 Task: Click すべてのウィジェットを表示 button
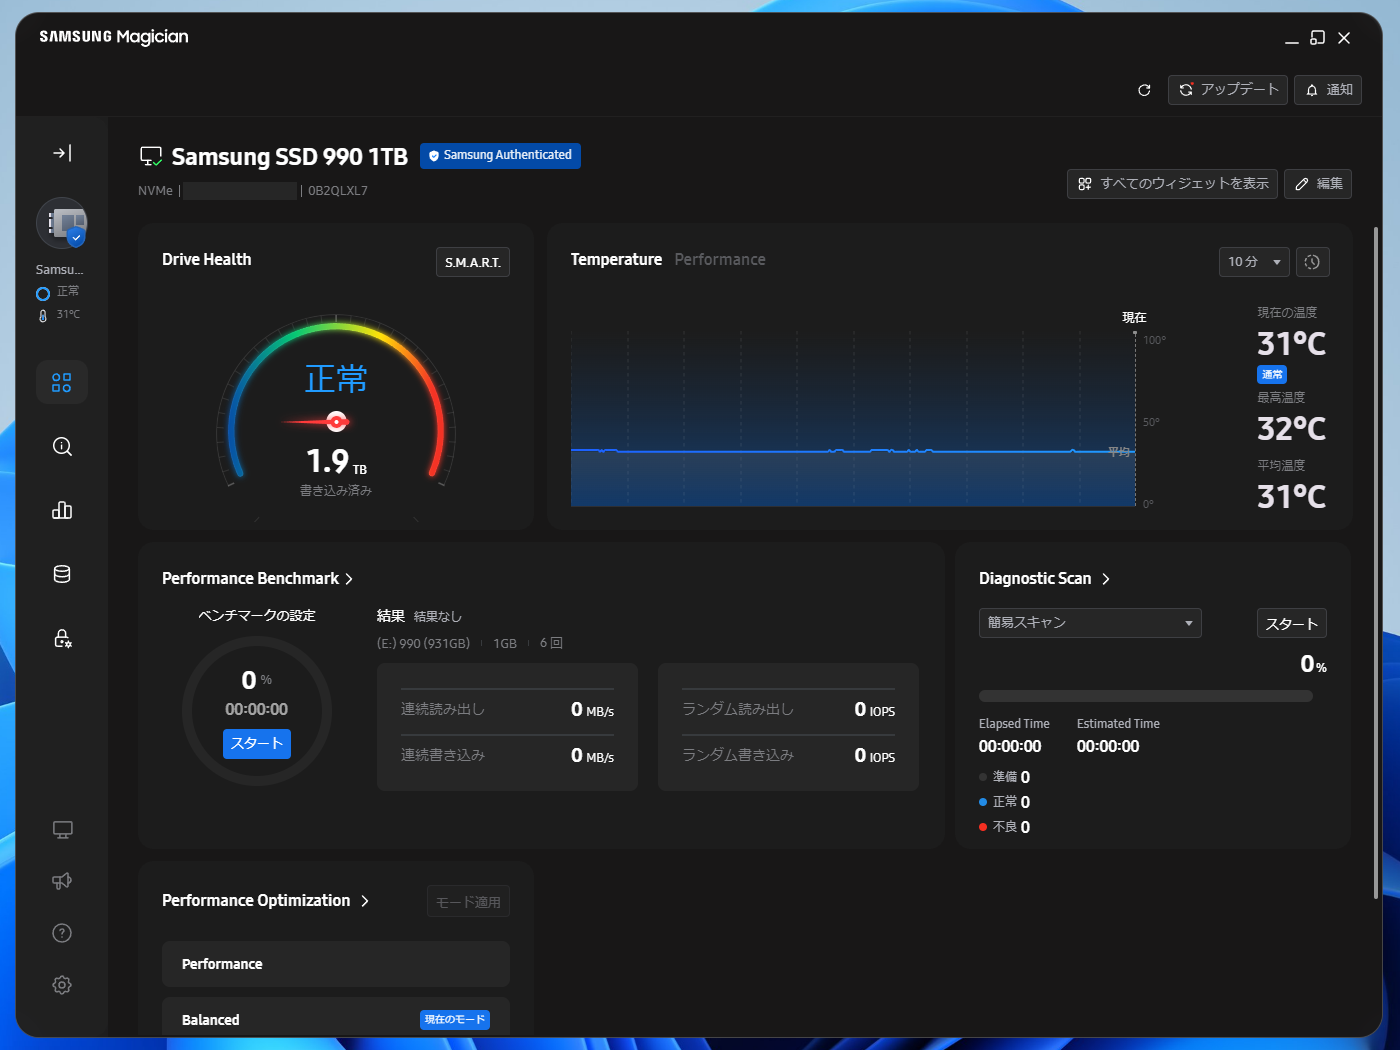(1172, 184)
